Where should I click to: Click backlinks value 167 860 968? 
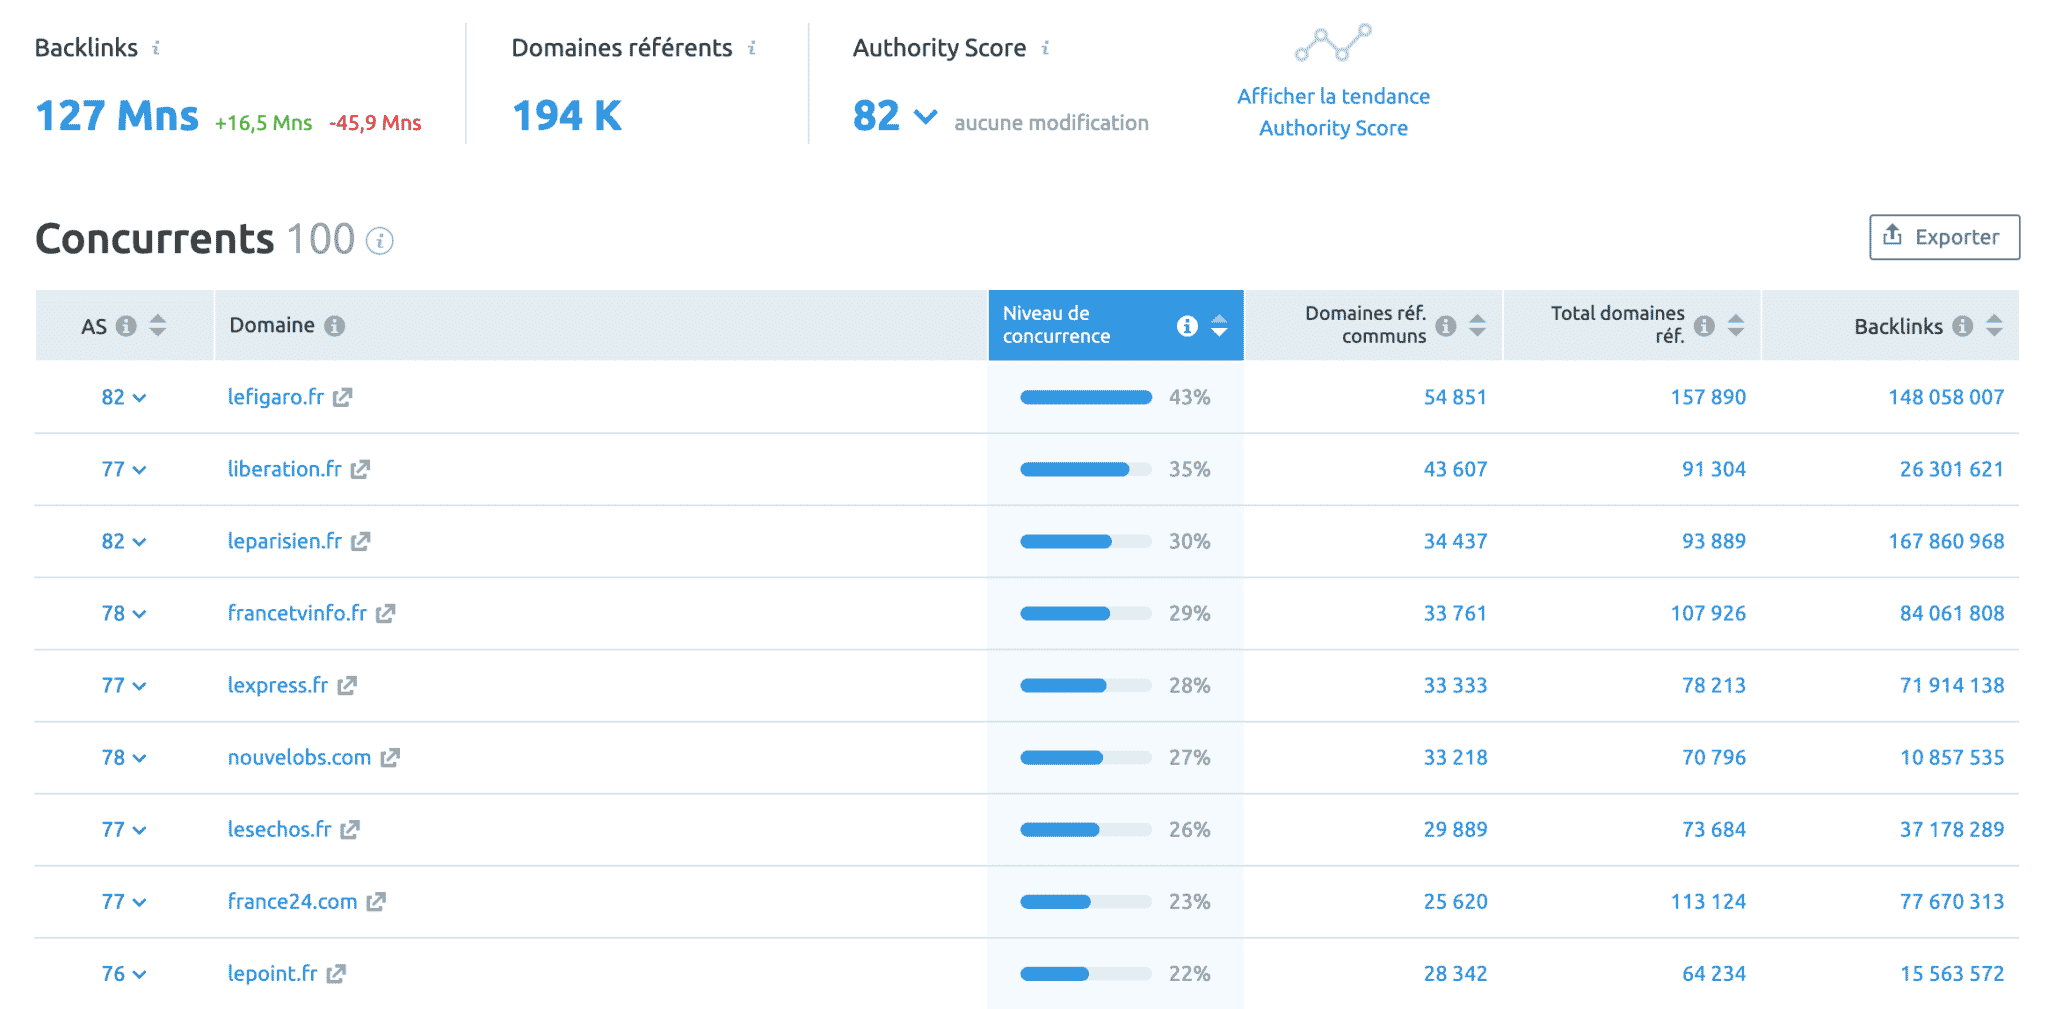[x=1946, y=541]
